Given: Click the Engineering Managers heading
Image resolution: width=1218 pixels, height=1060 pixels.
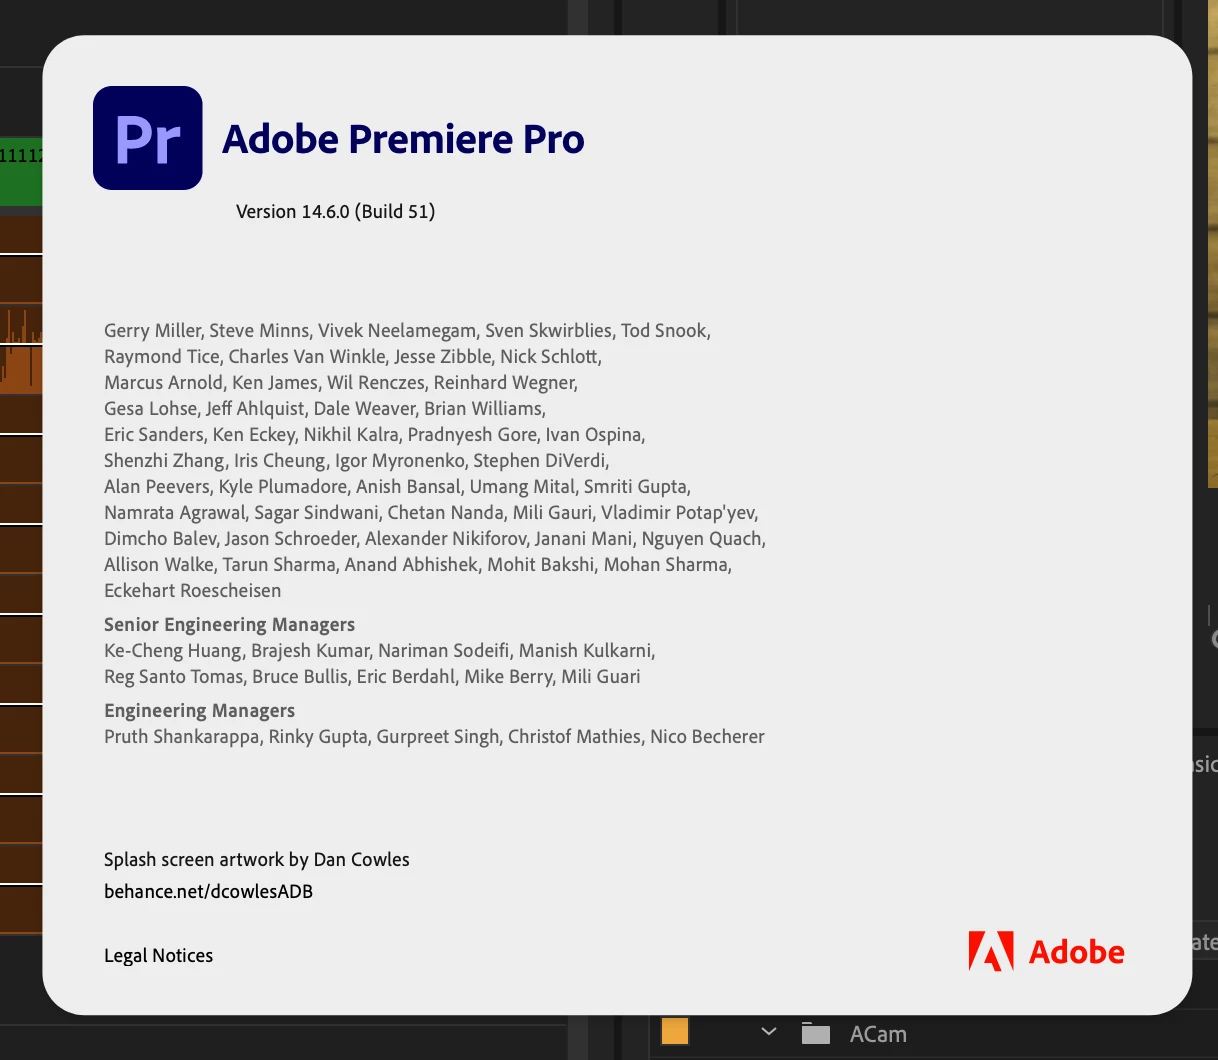Looking at the screenshot, I should 199,710.
